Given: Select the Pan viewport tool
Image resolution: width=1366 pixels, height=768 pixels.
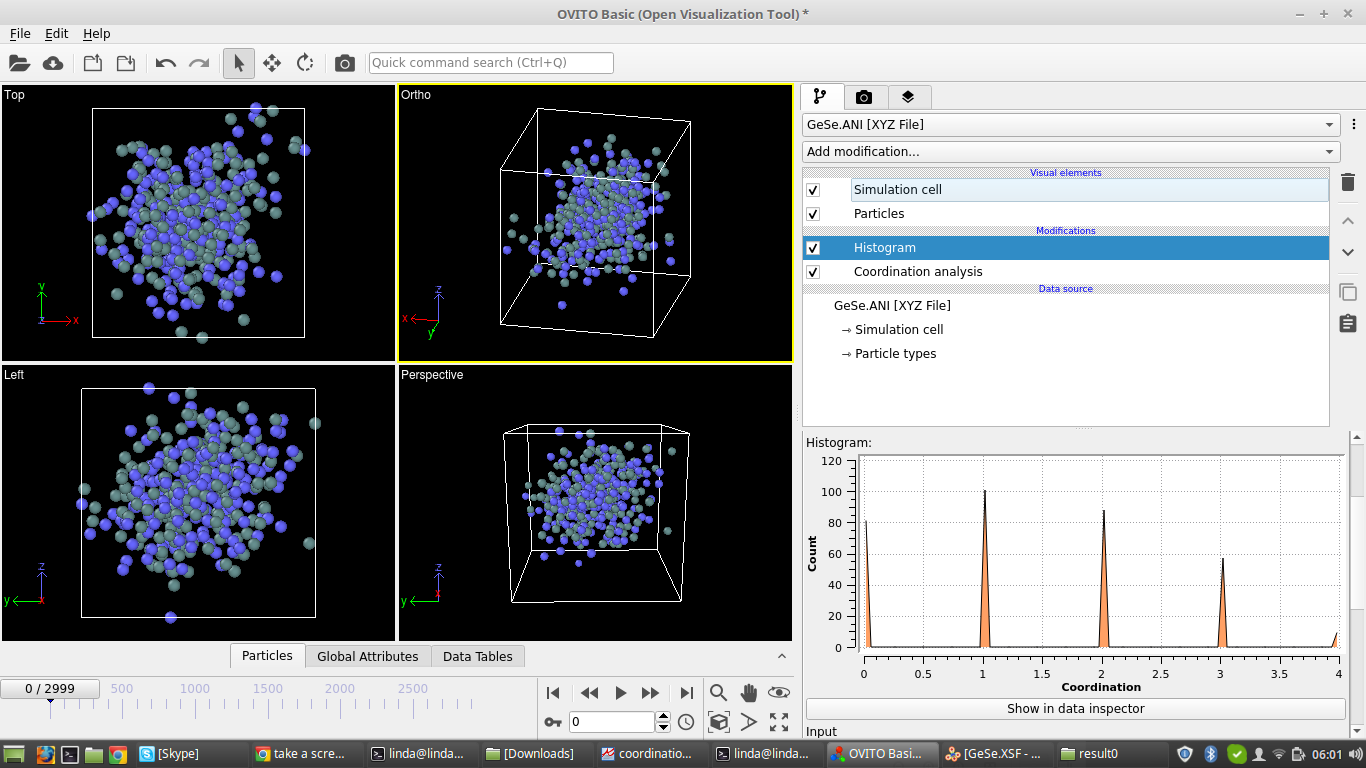Looking at the screenshot, I should [x=749, y=692].
